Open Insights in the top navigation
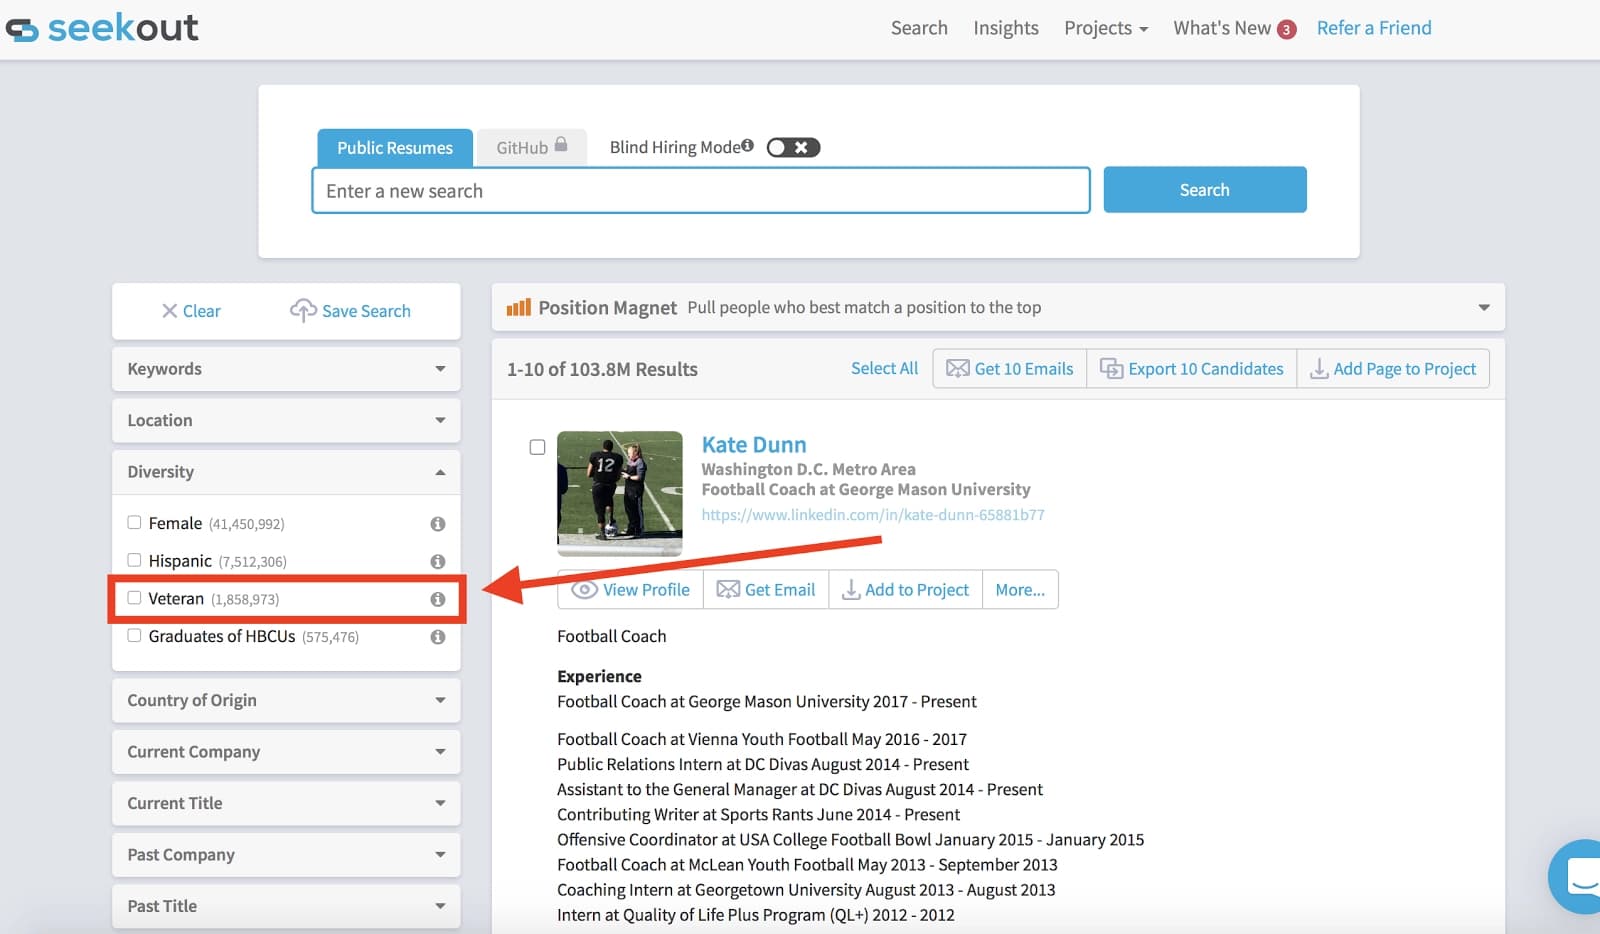 (1005, 28)
